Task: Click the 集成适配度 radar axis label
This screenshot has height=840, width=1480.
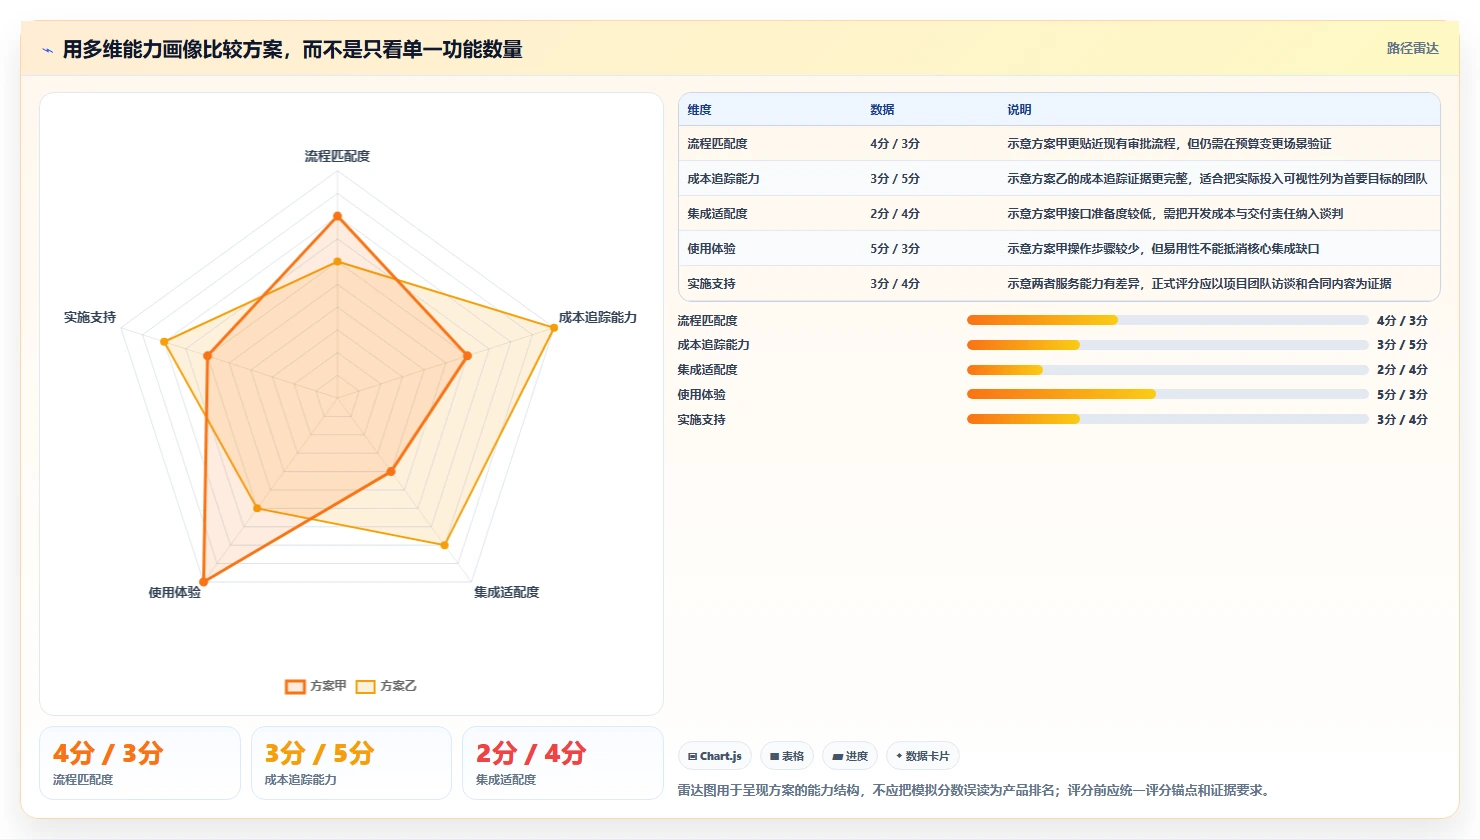Action: point(506,592)
